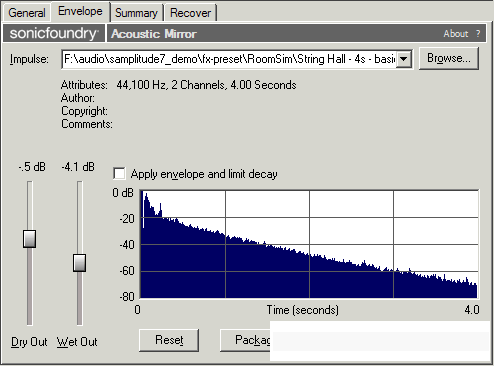This screenshot has height=366, width=495.
Task: Click the Impulse: label
Action: [x=29, y=59]
